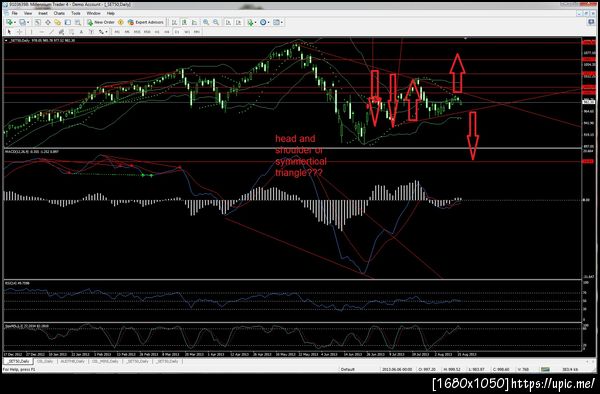Viewport: 600px width, 394px height.
Task: Select the Trendline drawing tool
Action: pyautogui.click(x=51, y=32)
